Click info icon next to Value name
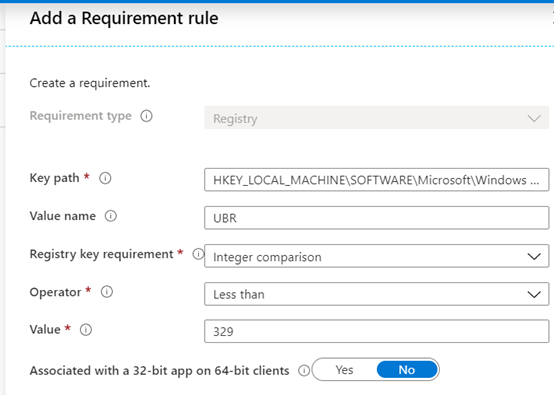The image size is (554, 395). coord(111,216)
